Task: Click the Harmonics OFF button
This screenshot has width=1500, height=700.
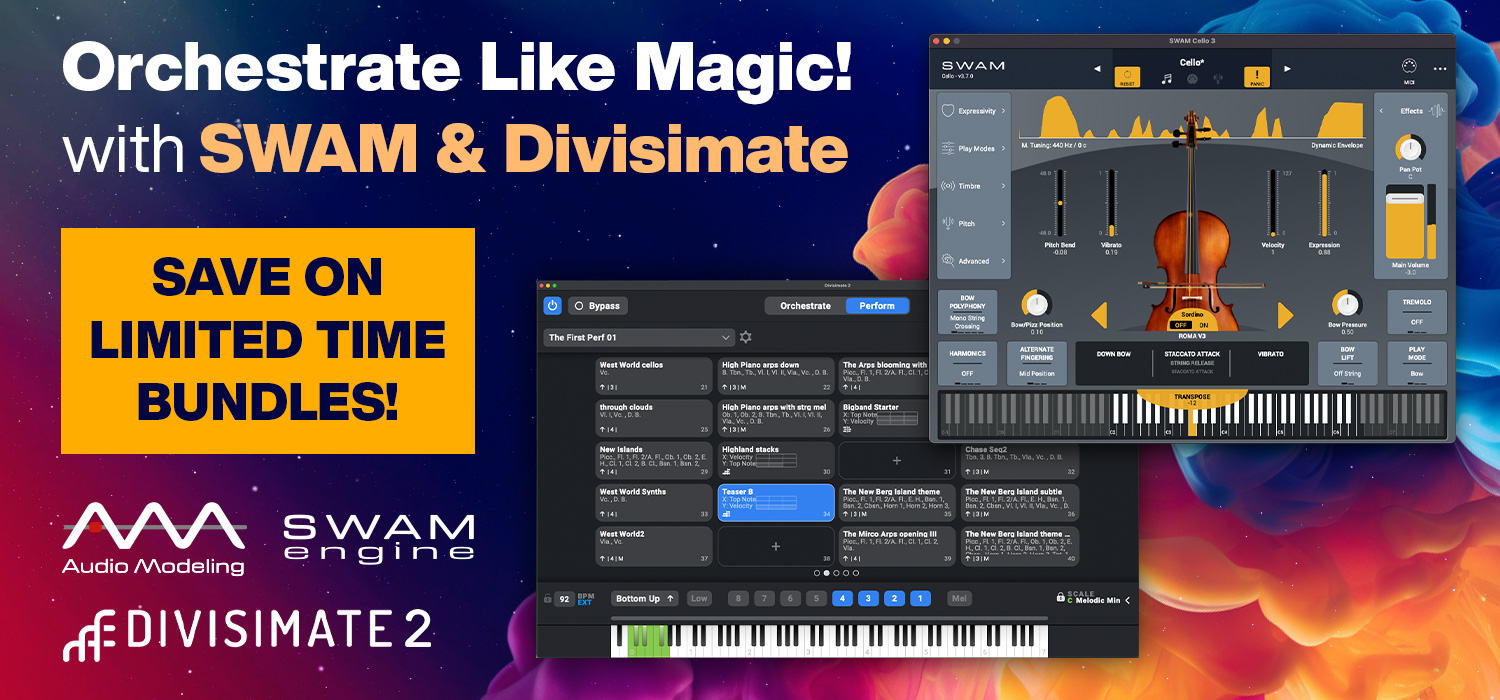Action: click(x=967, y=363)
